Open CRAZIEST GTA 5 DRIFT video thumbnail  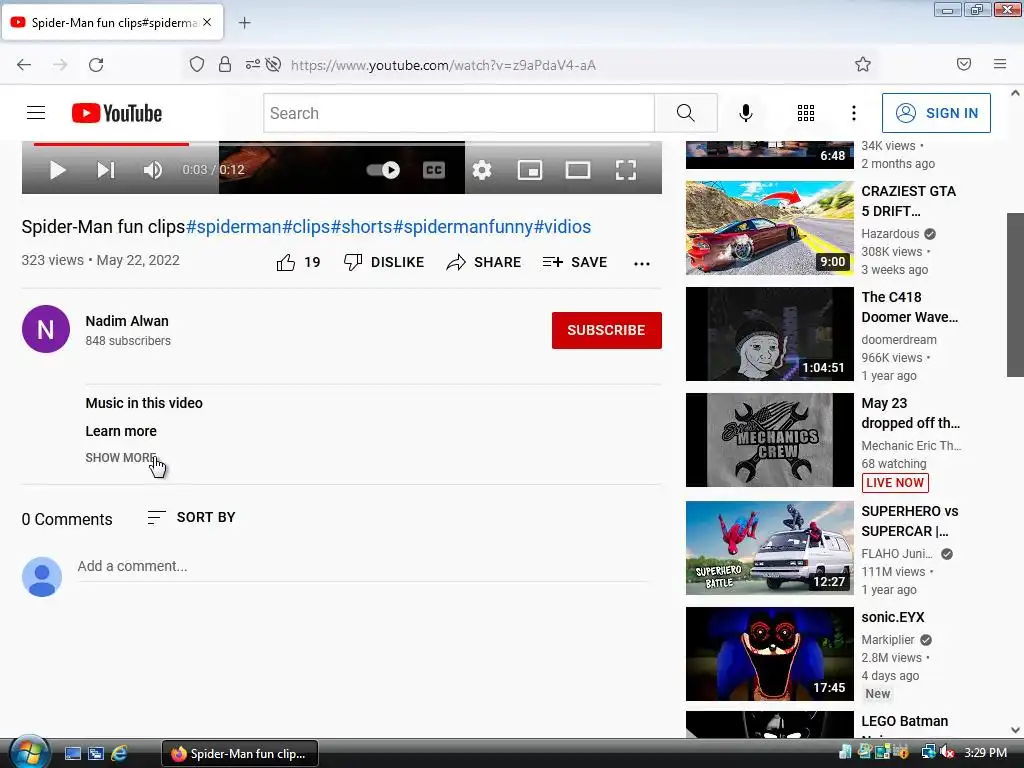[x=769, y=228]
